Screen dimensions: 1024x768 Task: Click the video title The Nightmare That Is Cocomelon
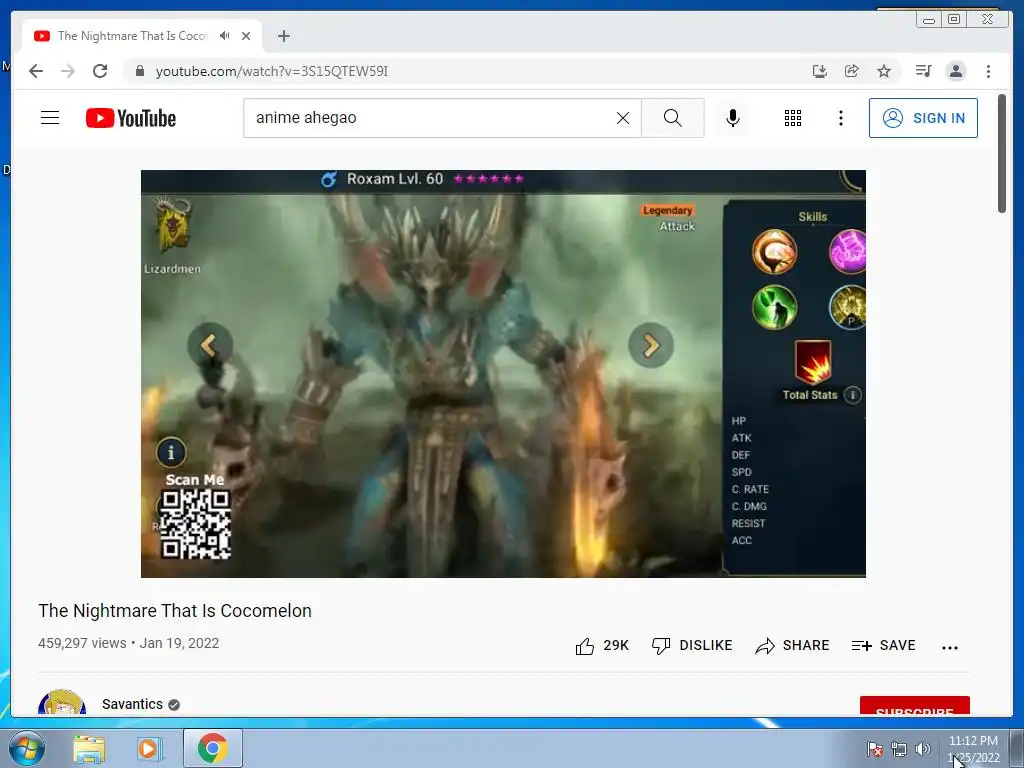point(175,611)
